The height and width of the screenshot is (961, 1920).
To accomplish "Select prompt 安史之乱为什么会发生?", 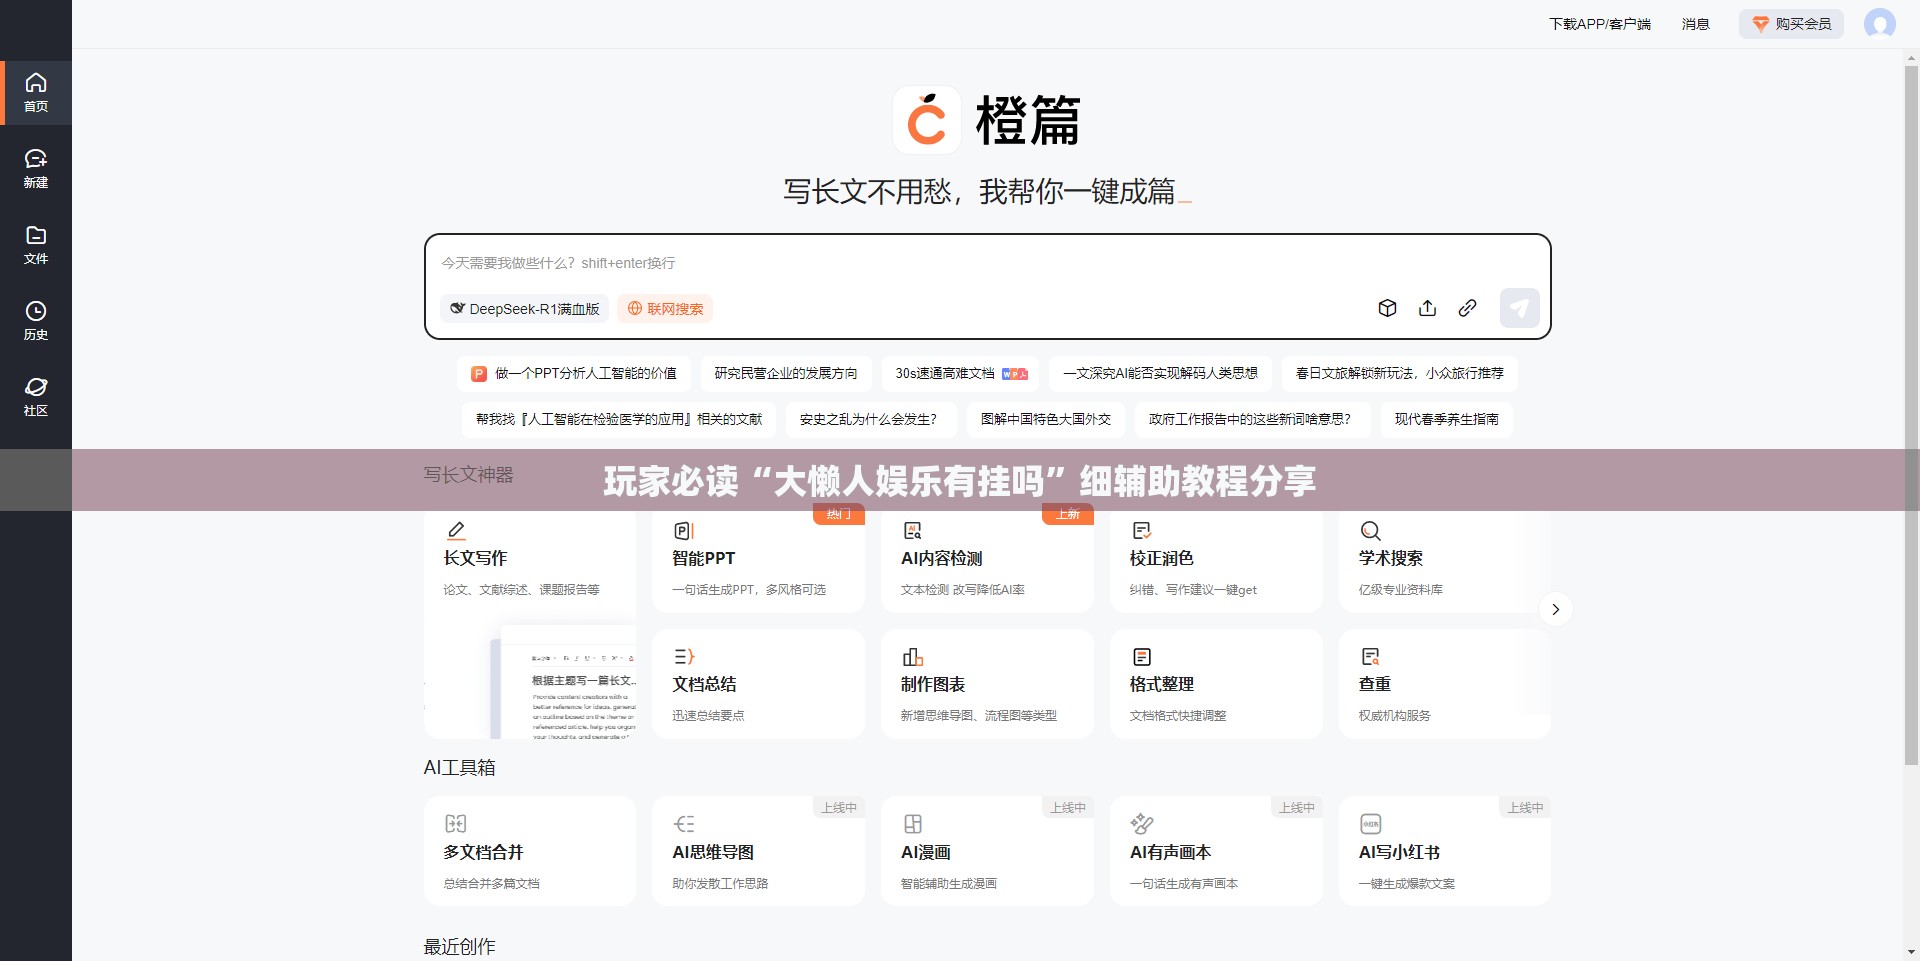I will coord(869,419).
